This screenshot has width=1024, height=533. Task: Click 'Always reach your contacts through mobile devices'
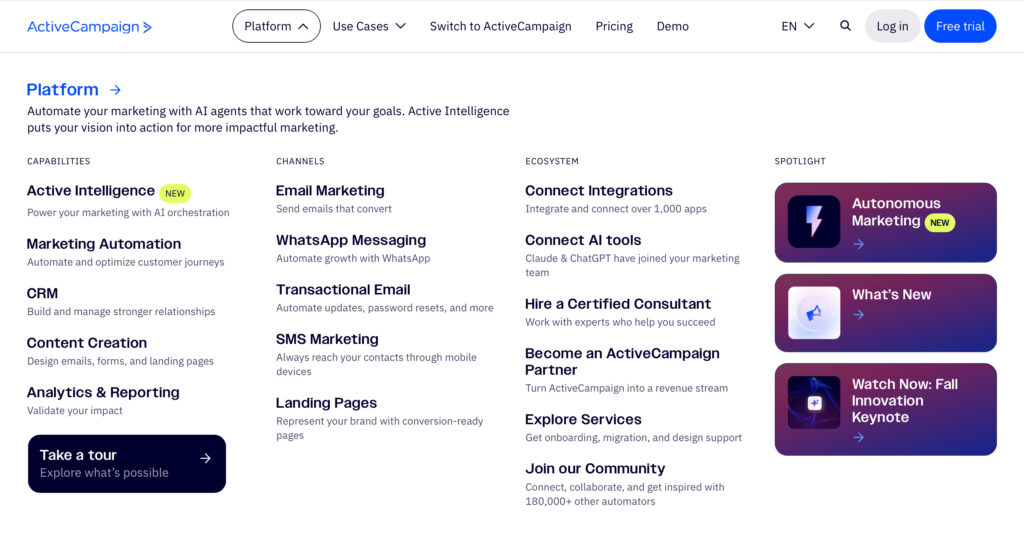click(x=376, y=364)
